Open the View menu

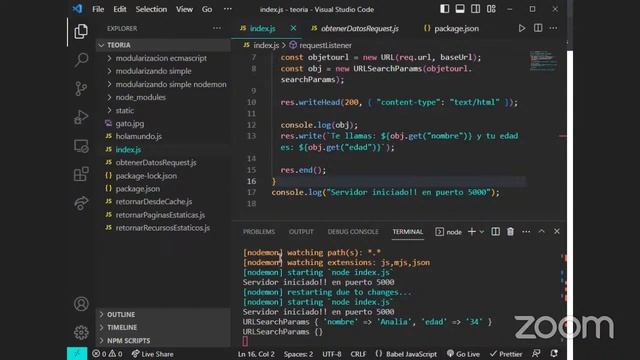pyautogui.click(x=184, y=9)
